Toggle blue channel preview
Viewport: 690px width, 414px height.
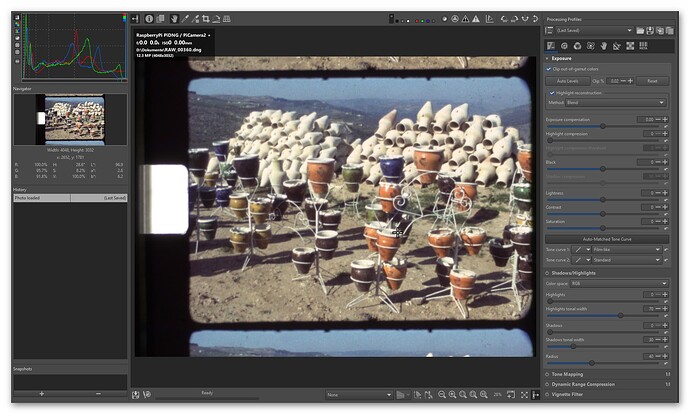428,21
